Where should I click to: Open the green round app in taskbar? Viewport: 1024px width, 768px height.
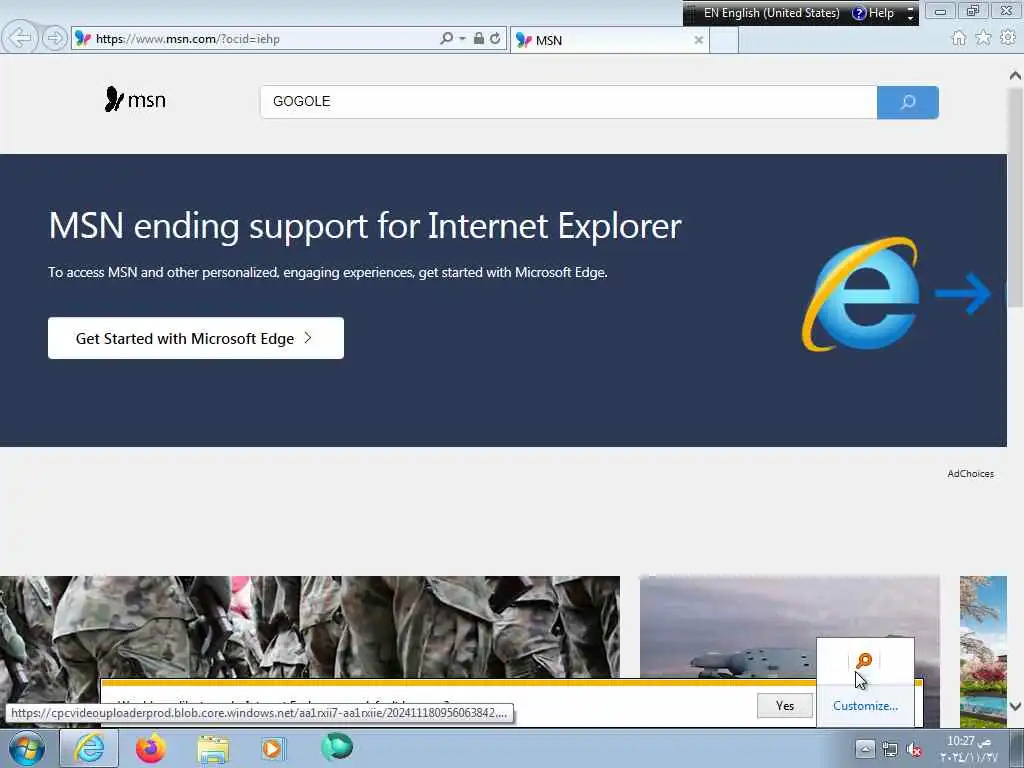pyautogui.click(x=336, y=747)
